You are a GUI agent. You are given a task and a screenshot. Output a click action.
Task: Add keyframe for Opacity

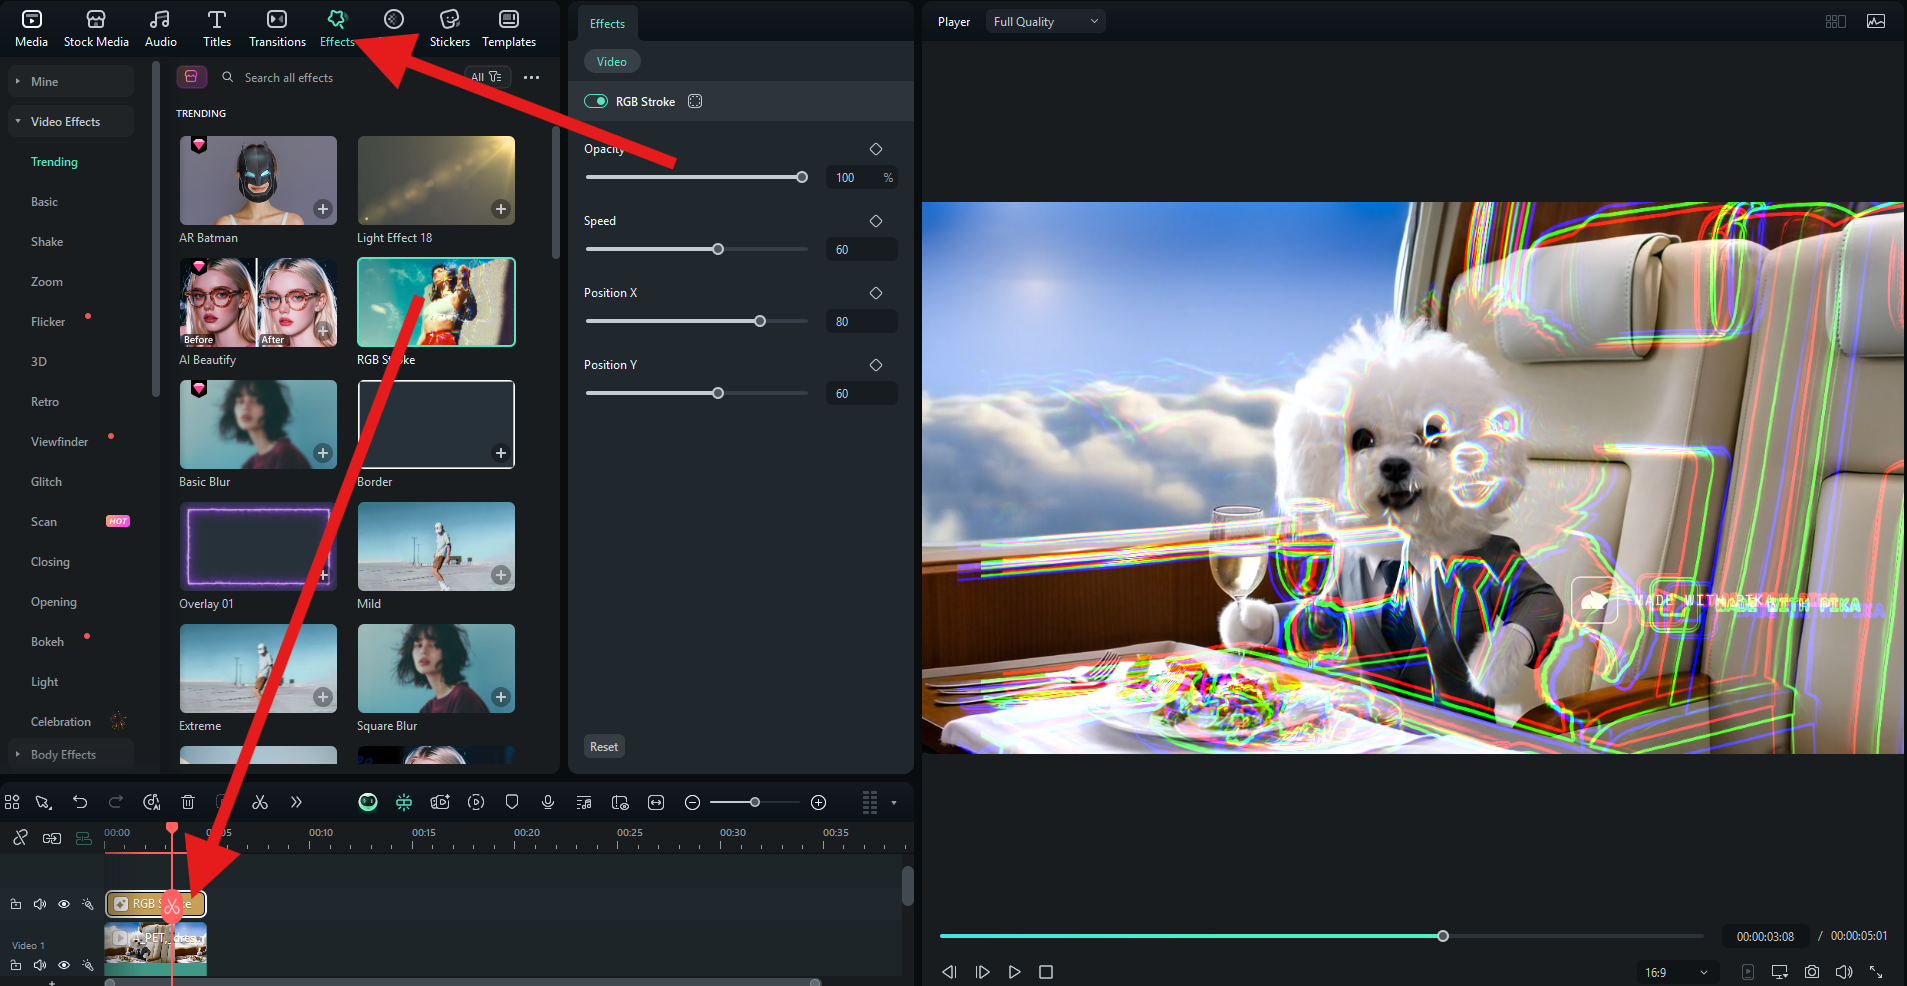(x=876, y=149)
